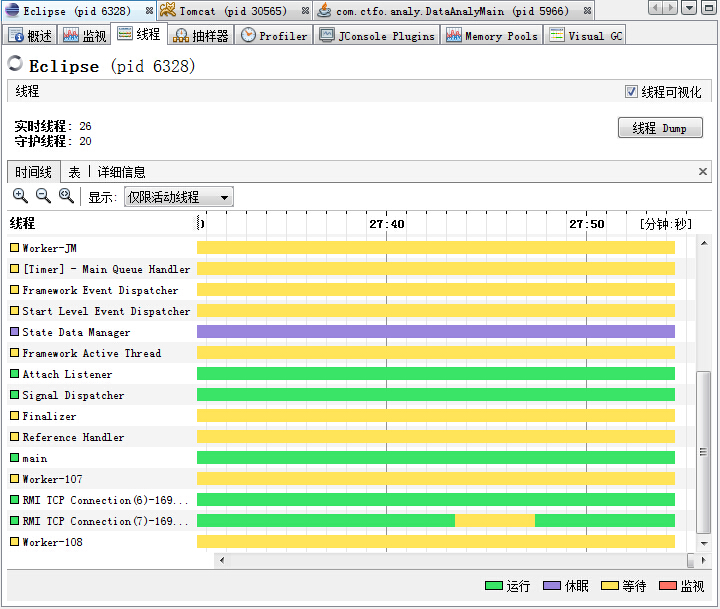Open the JConsole Plugins tab
The width and height of the screenshot is (720, 609).
[377, 35]
